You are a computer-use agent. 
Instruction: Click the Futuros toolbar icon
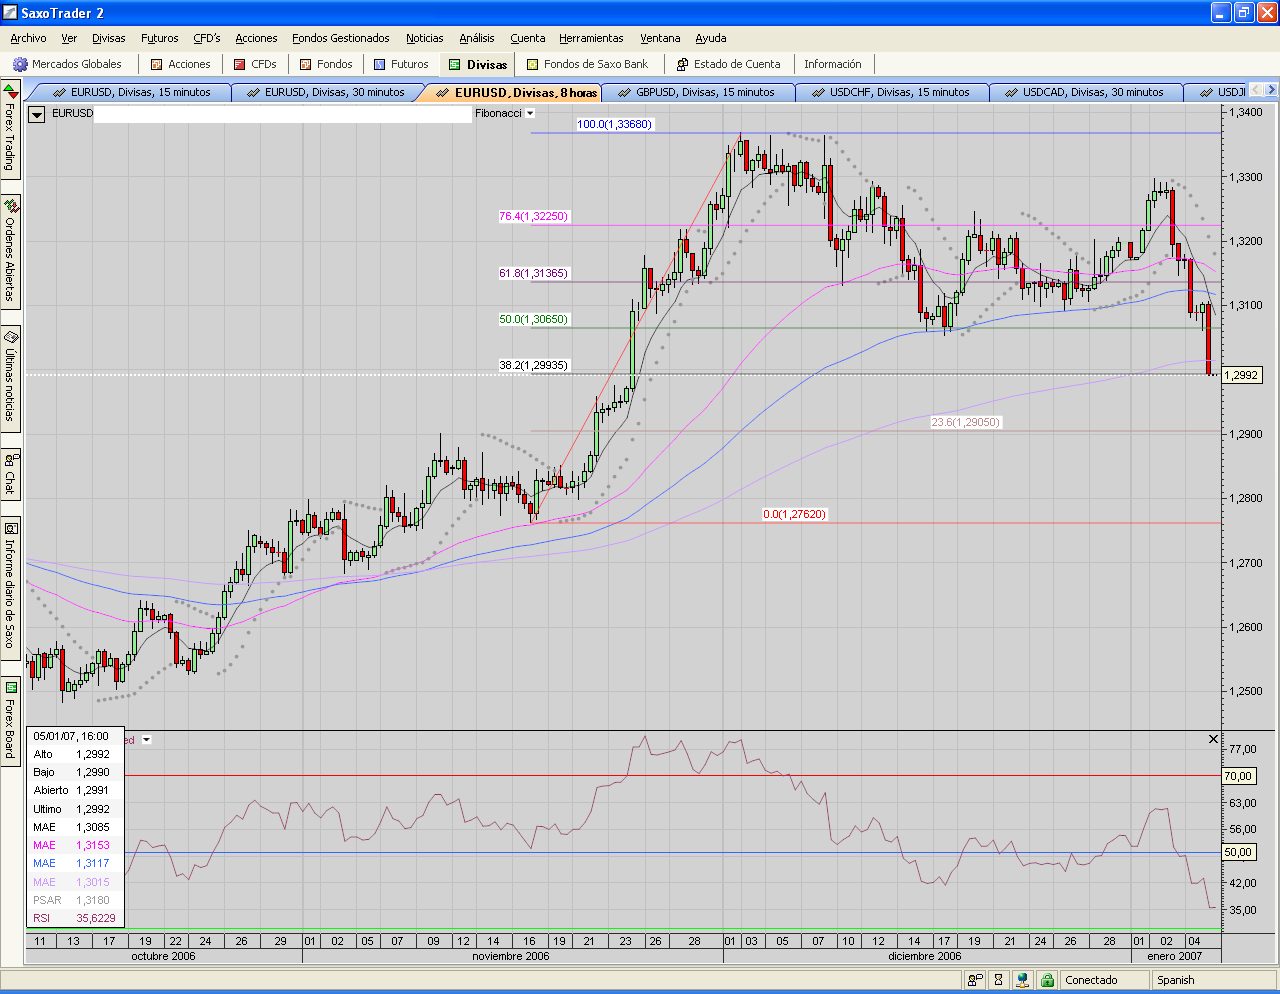coord(380,64)
